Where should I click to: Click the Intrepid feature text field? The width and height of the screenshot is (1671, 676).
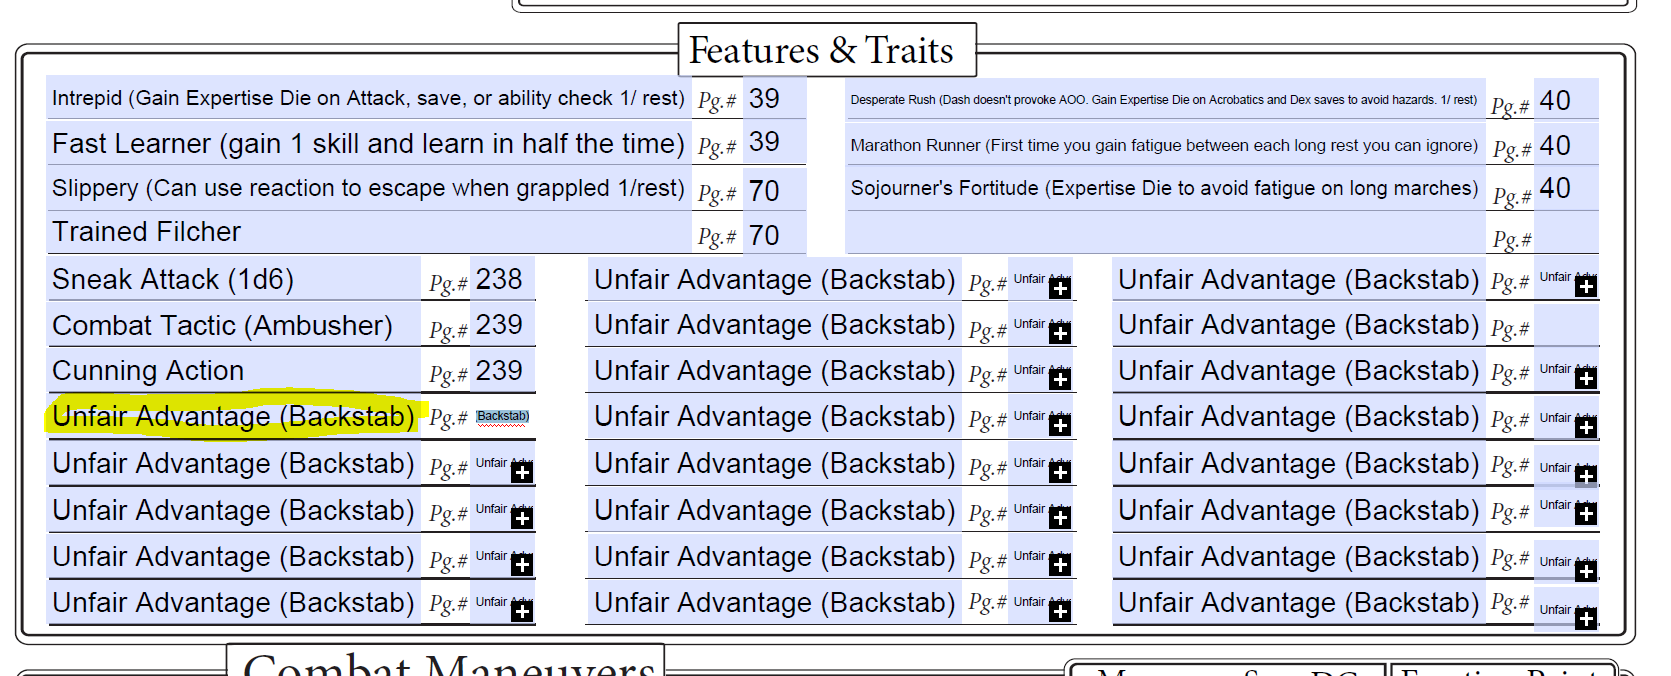(x=368, y=98)
